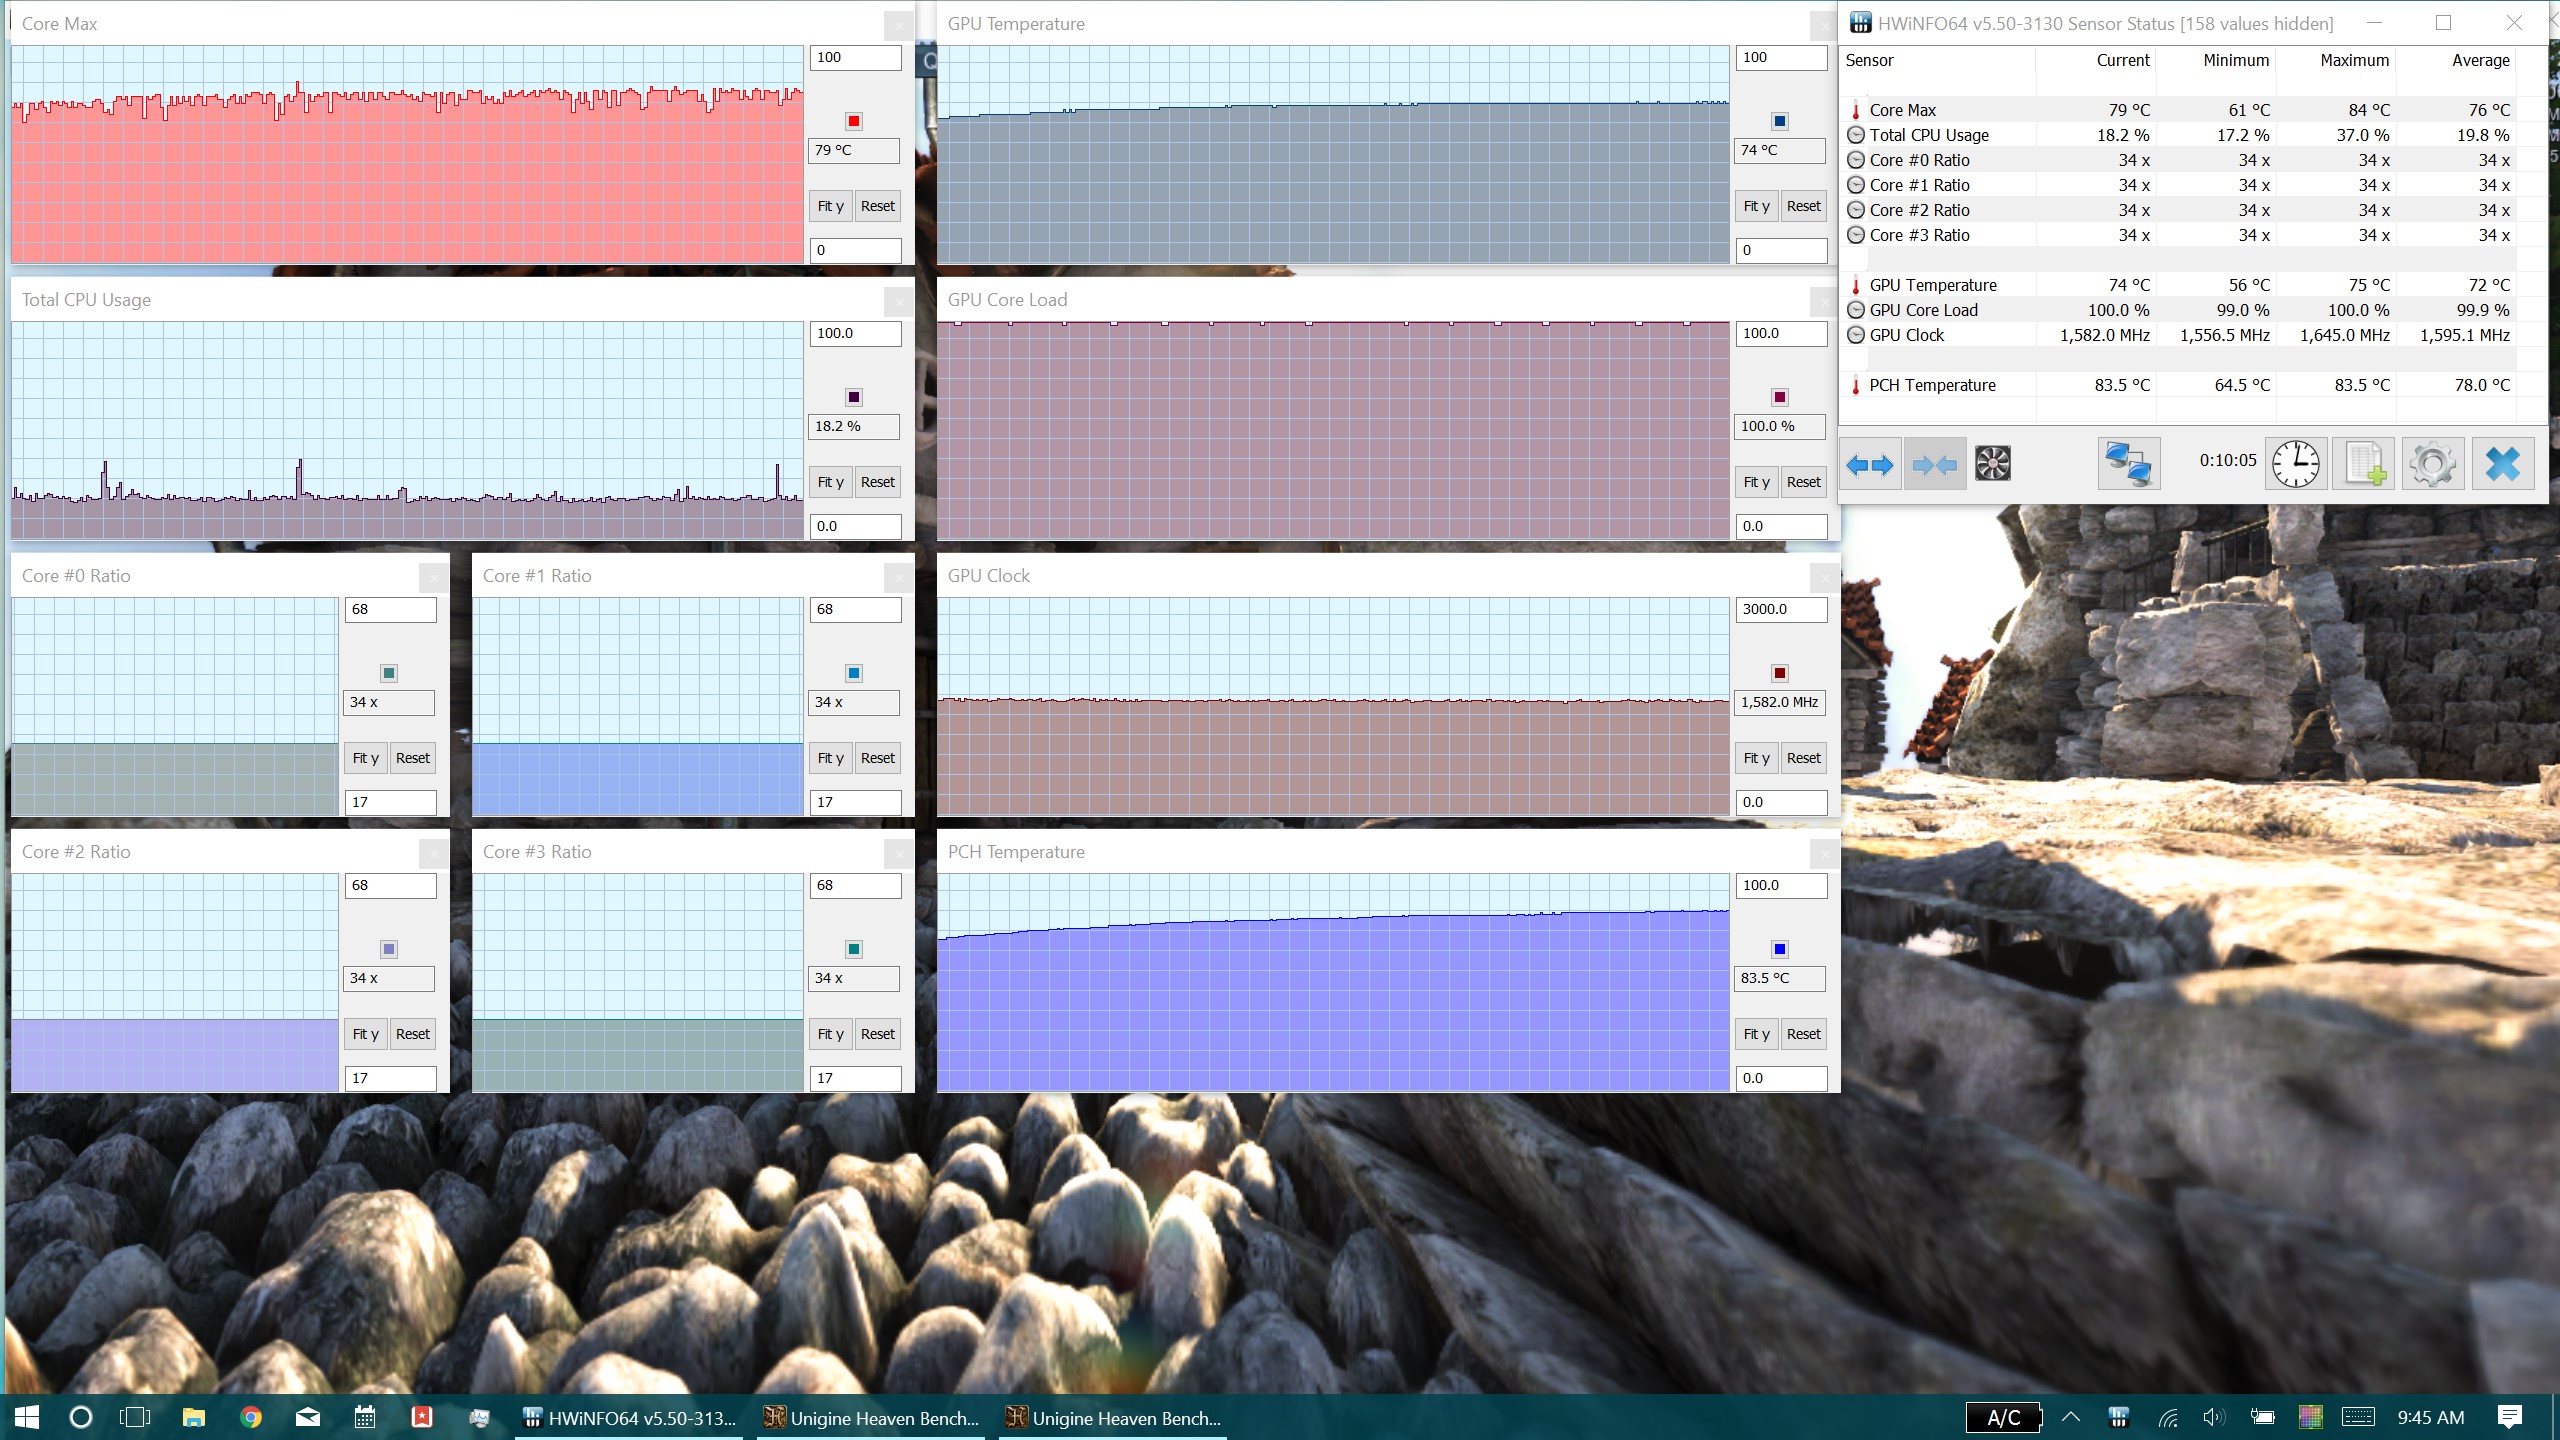
Task: Select the GPU Core Load sensor row
Action: (2180, 310)
